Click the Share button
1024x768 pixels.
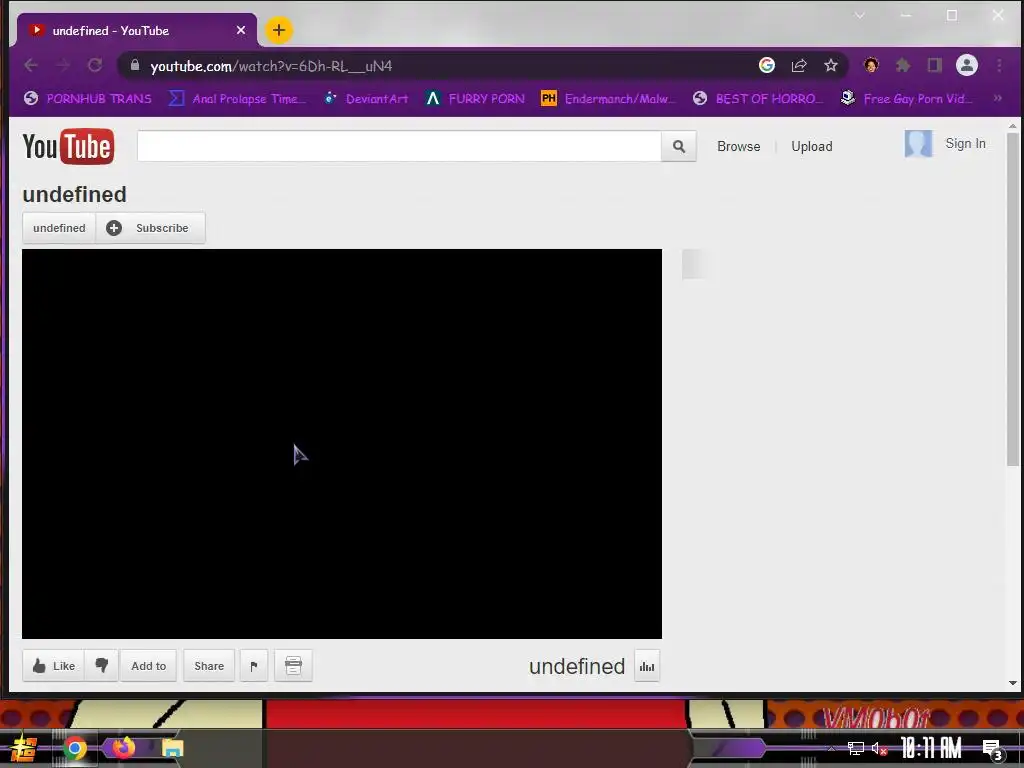click(209, 665)
